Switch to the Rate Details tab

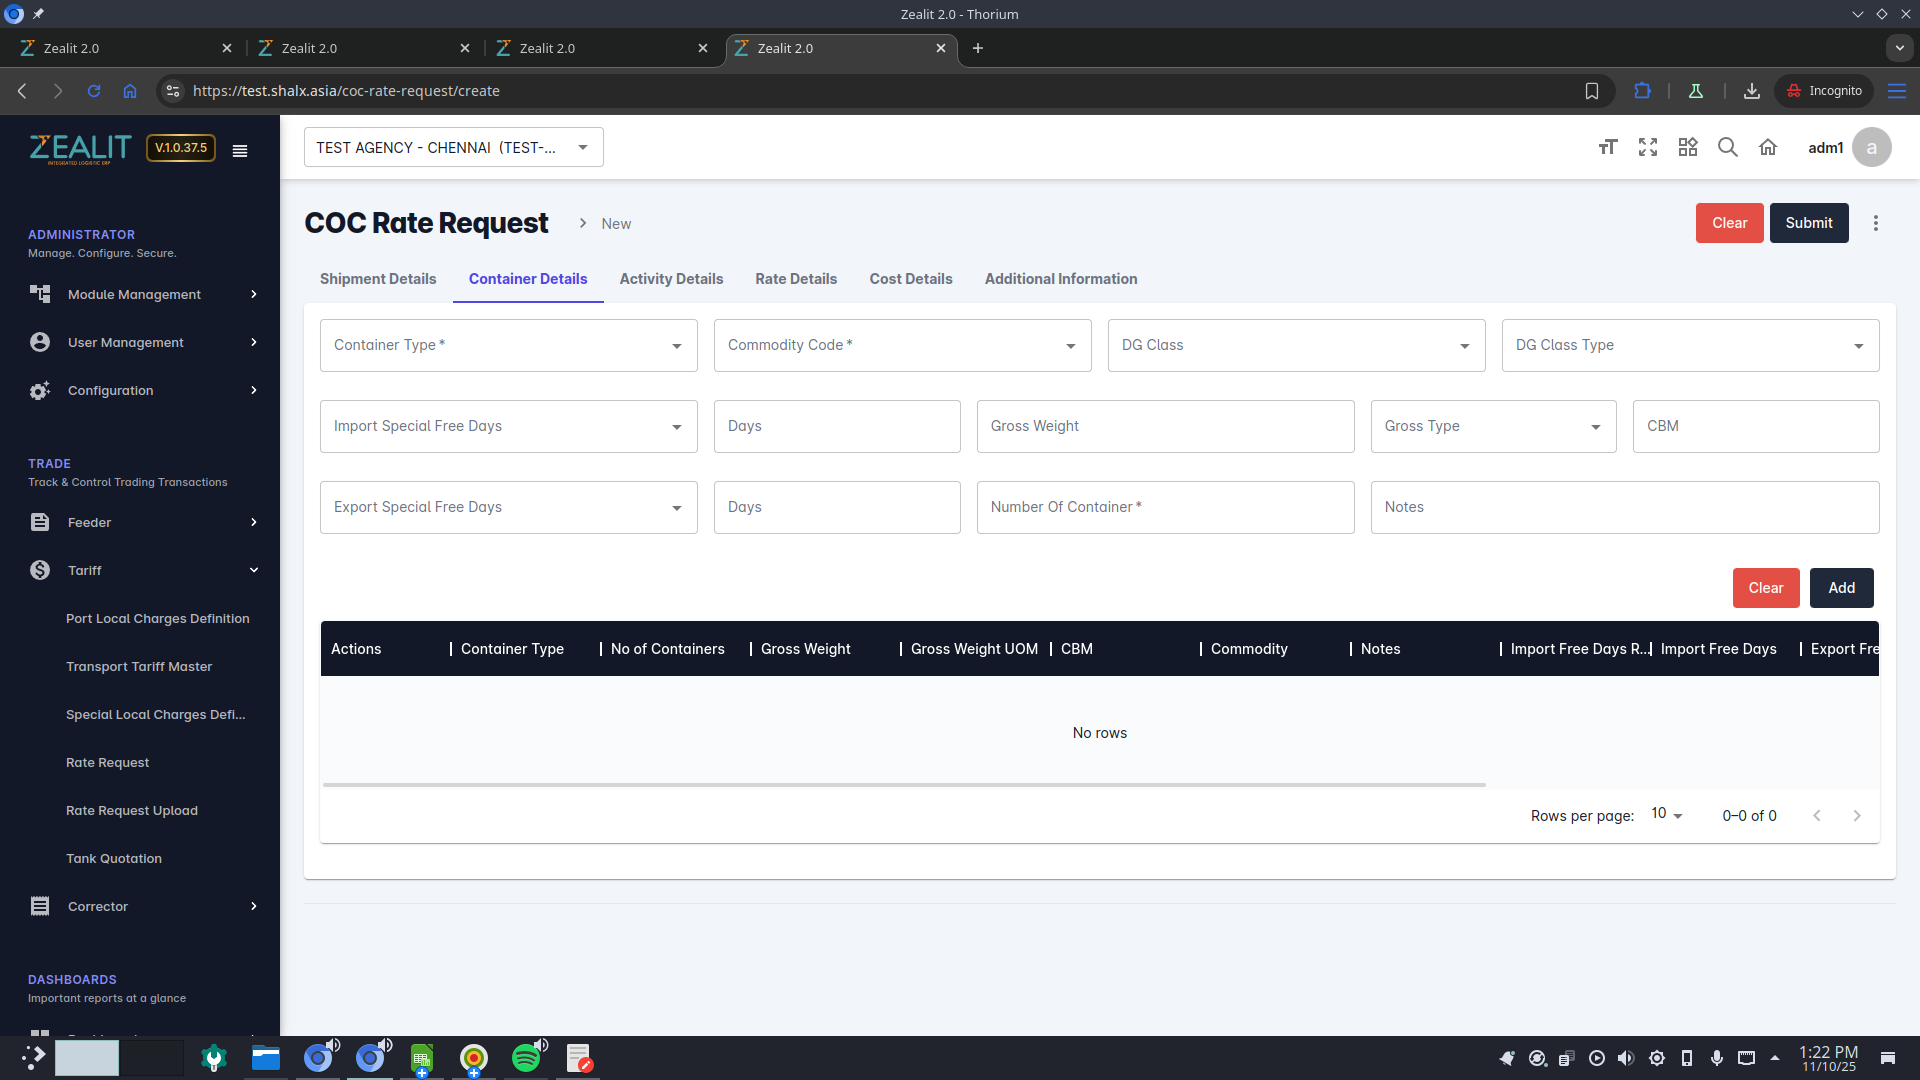pyautogui.click(x=796, y=280)
